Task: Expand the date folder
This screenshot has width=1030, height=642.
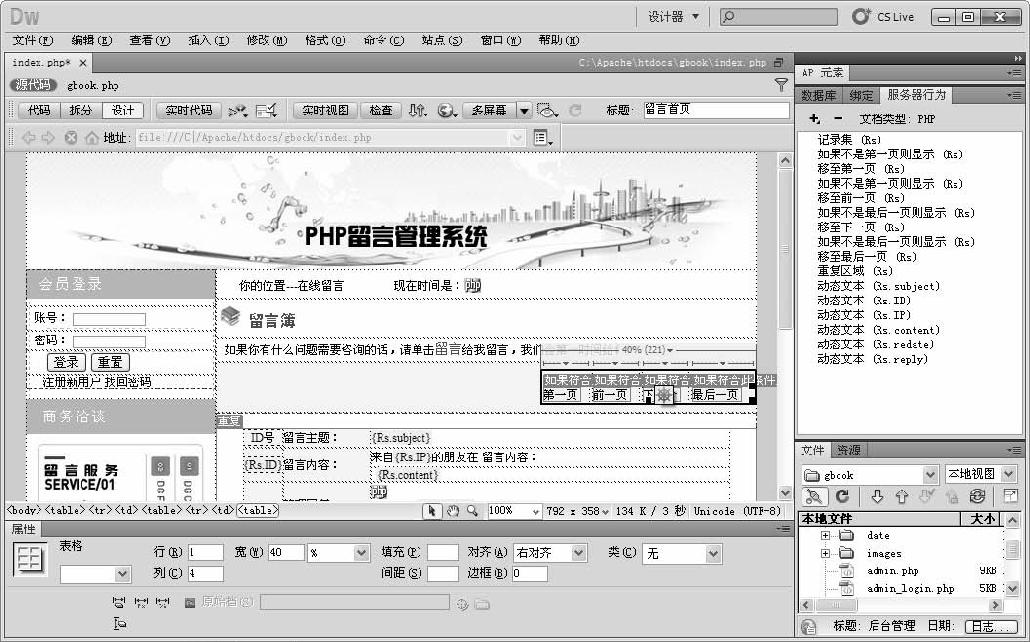Action: tap(826, 536)
